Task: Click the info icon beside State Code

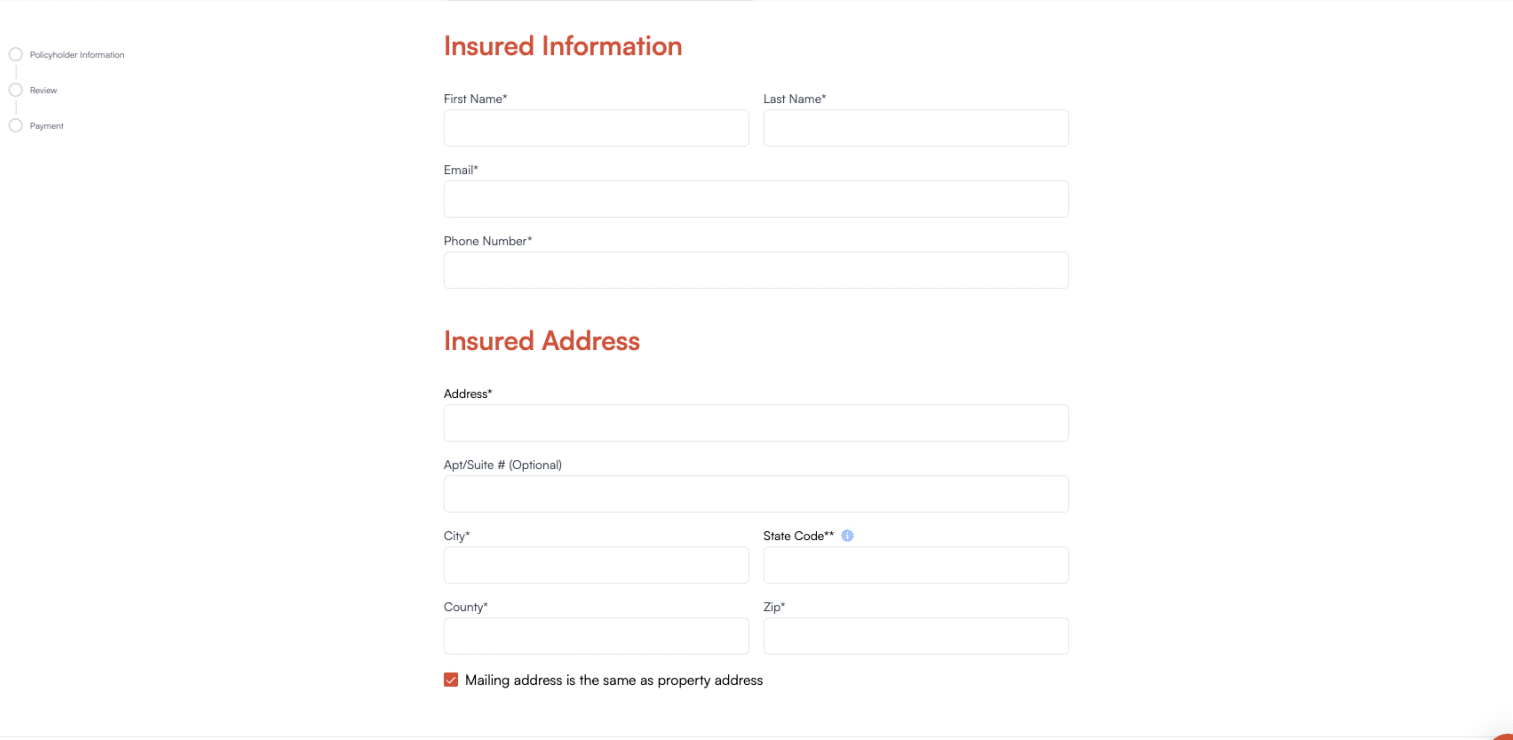Action: click(x=847, y=535)
